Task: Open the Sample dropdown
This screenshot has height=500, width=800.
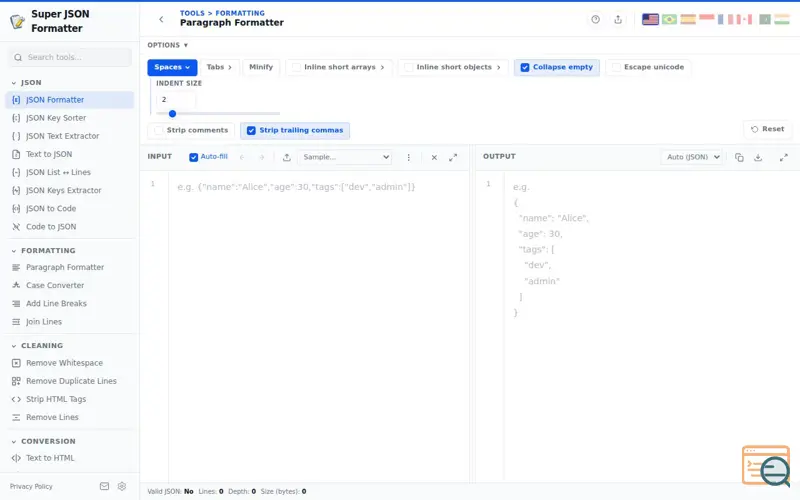Action: pos(345,157)
